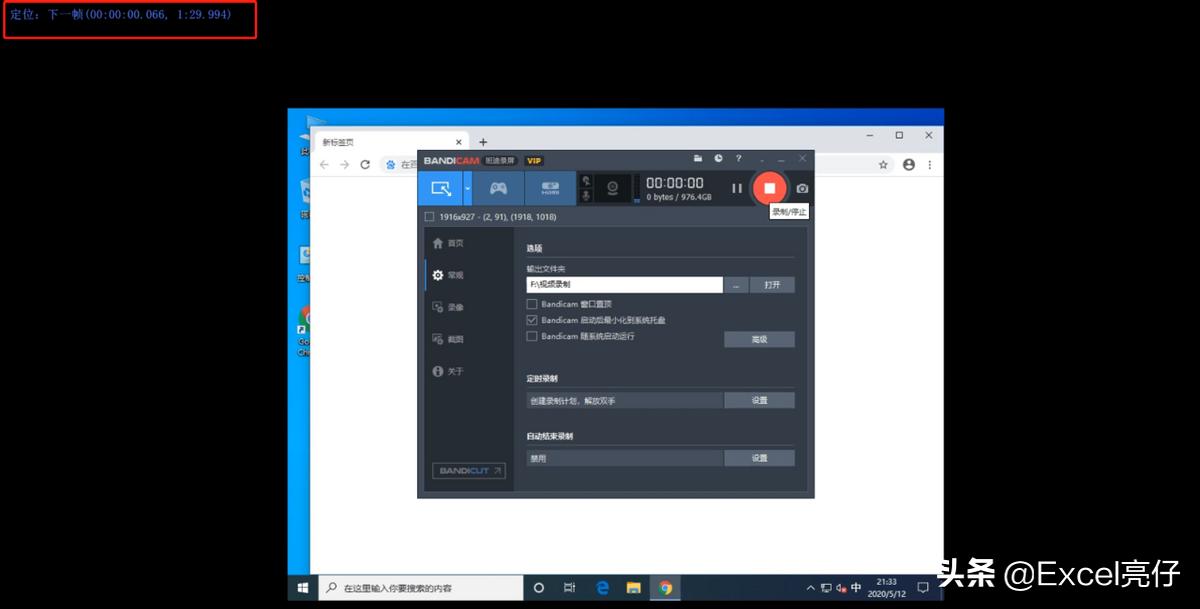This screenshot has width=1200, height=609.
Task: Open Task View on the taskbar
Action: (569, 587)
